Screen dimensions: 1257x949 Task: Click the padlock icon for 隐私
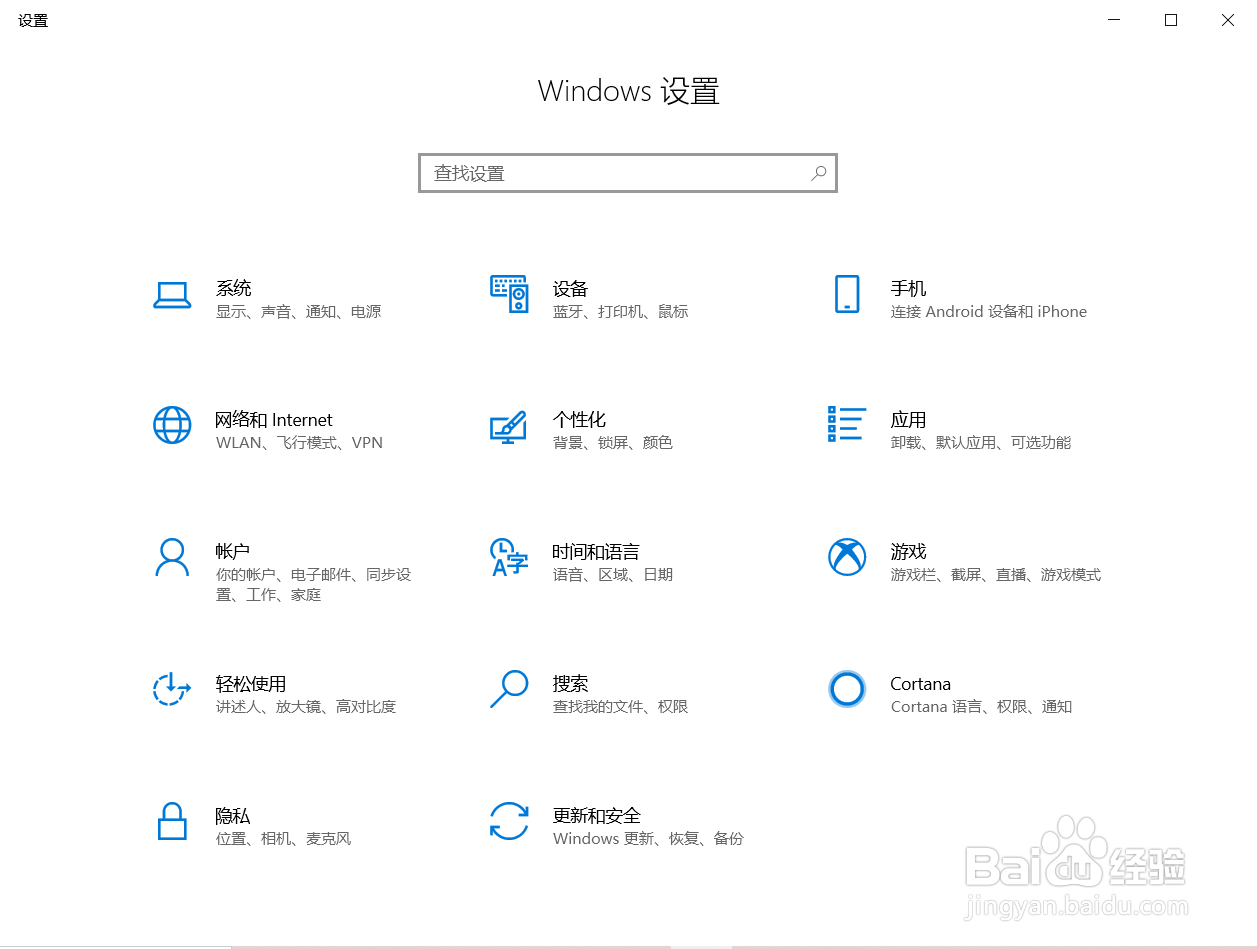click(172, 821)
